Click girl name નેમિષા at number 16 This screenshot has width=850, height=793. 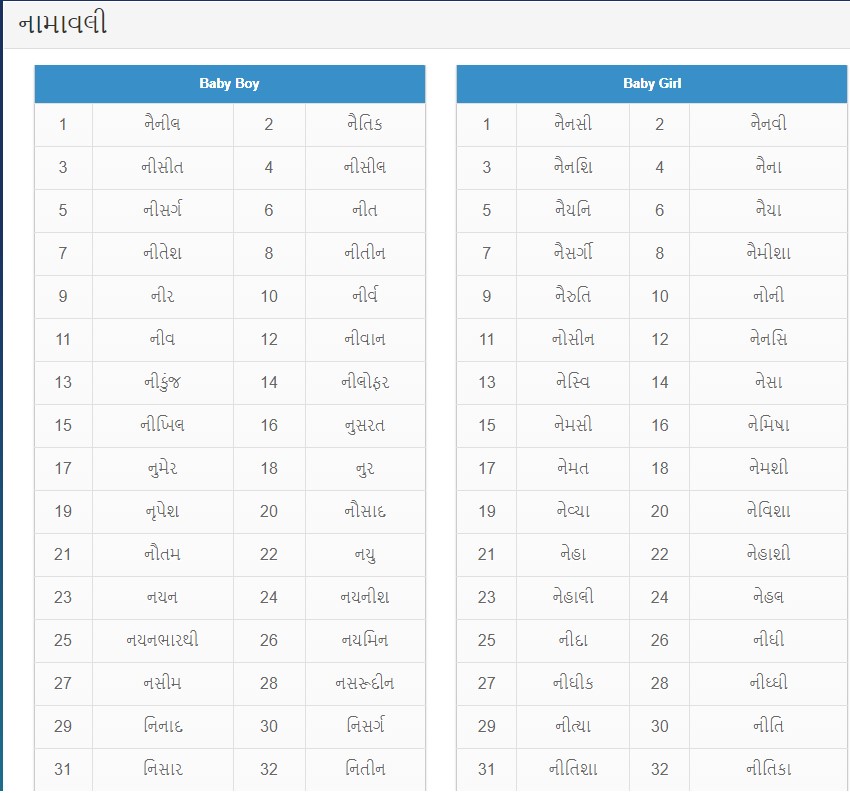[768, 425]
